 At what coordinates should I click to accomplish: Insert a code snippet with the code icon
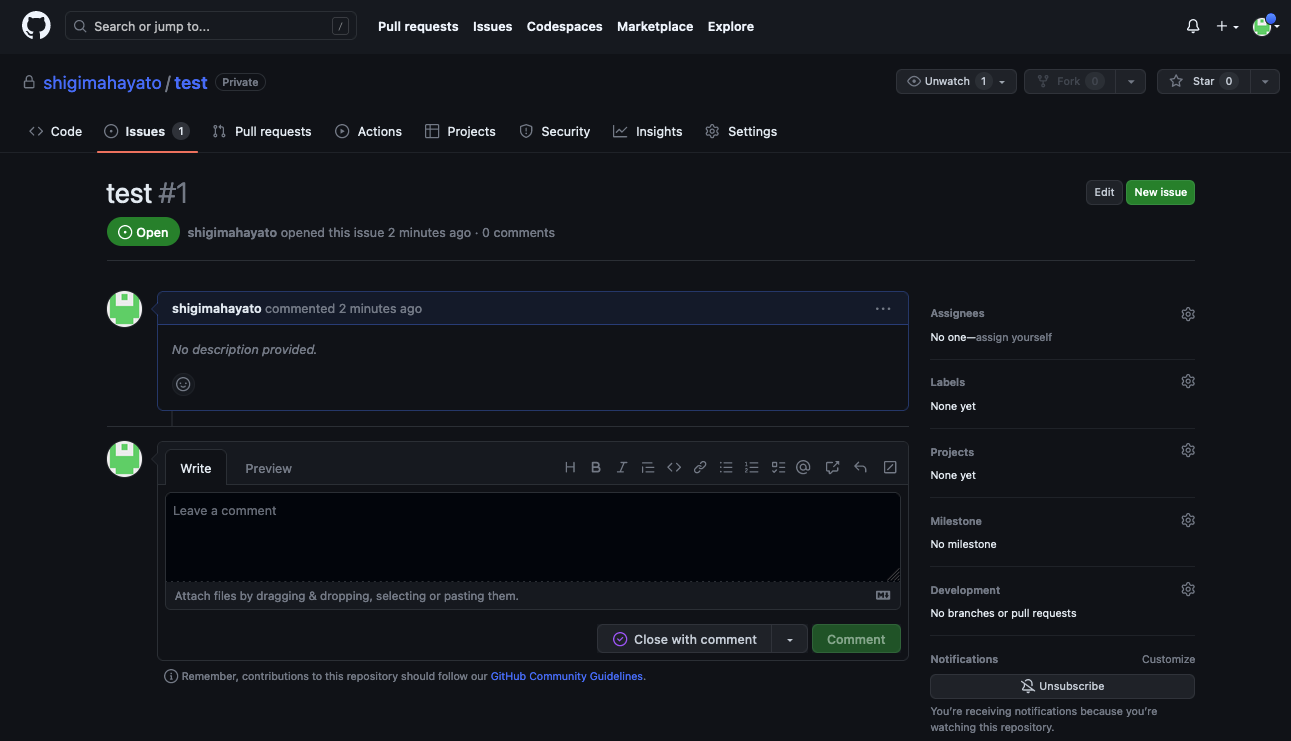(674, 467)
